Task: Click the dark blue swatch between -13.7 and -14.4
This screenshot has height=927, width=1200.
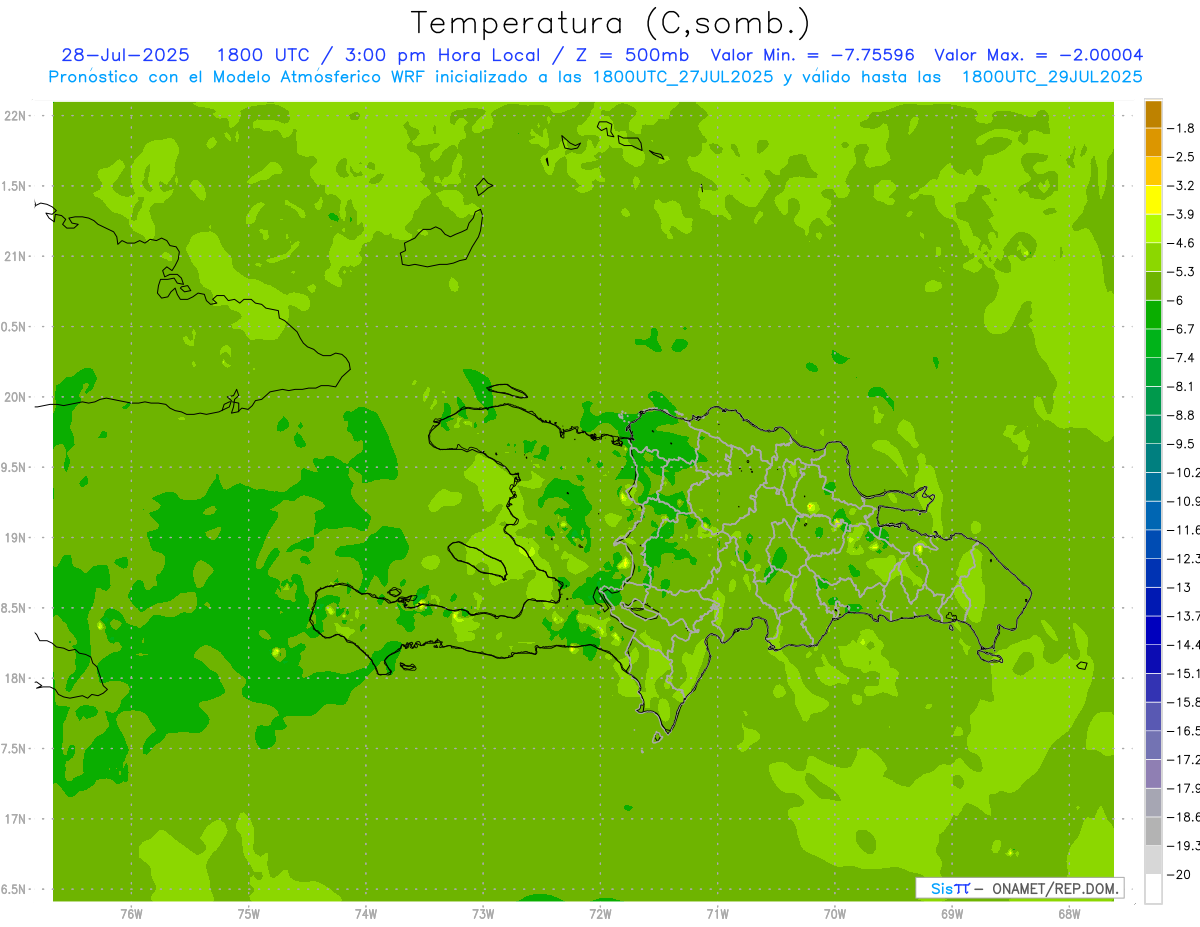Action: [1153, 630]
